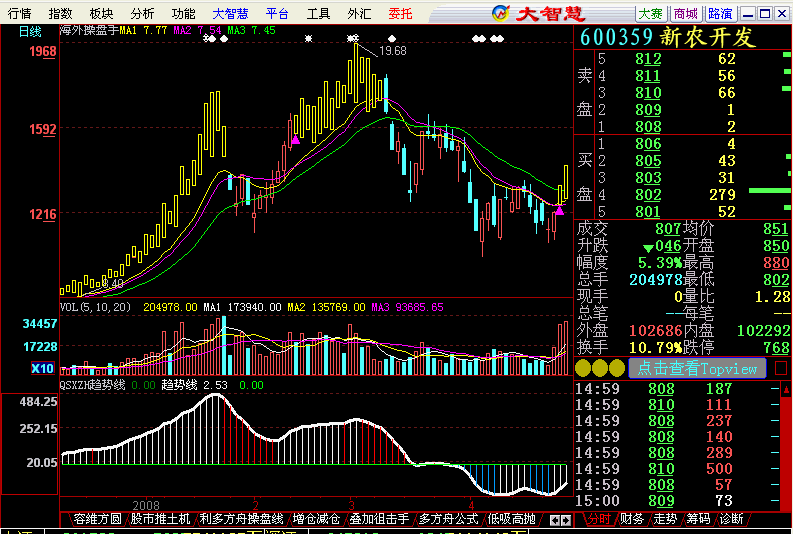Open the 工具 menu

point(318,14)
